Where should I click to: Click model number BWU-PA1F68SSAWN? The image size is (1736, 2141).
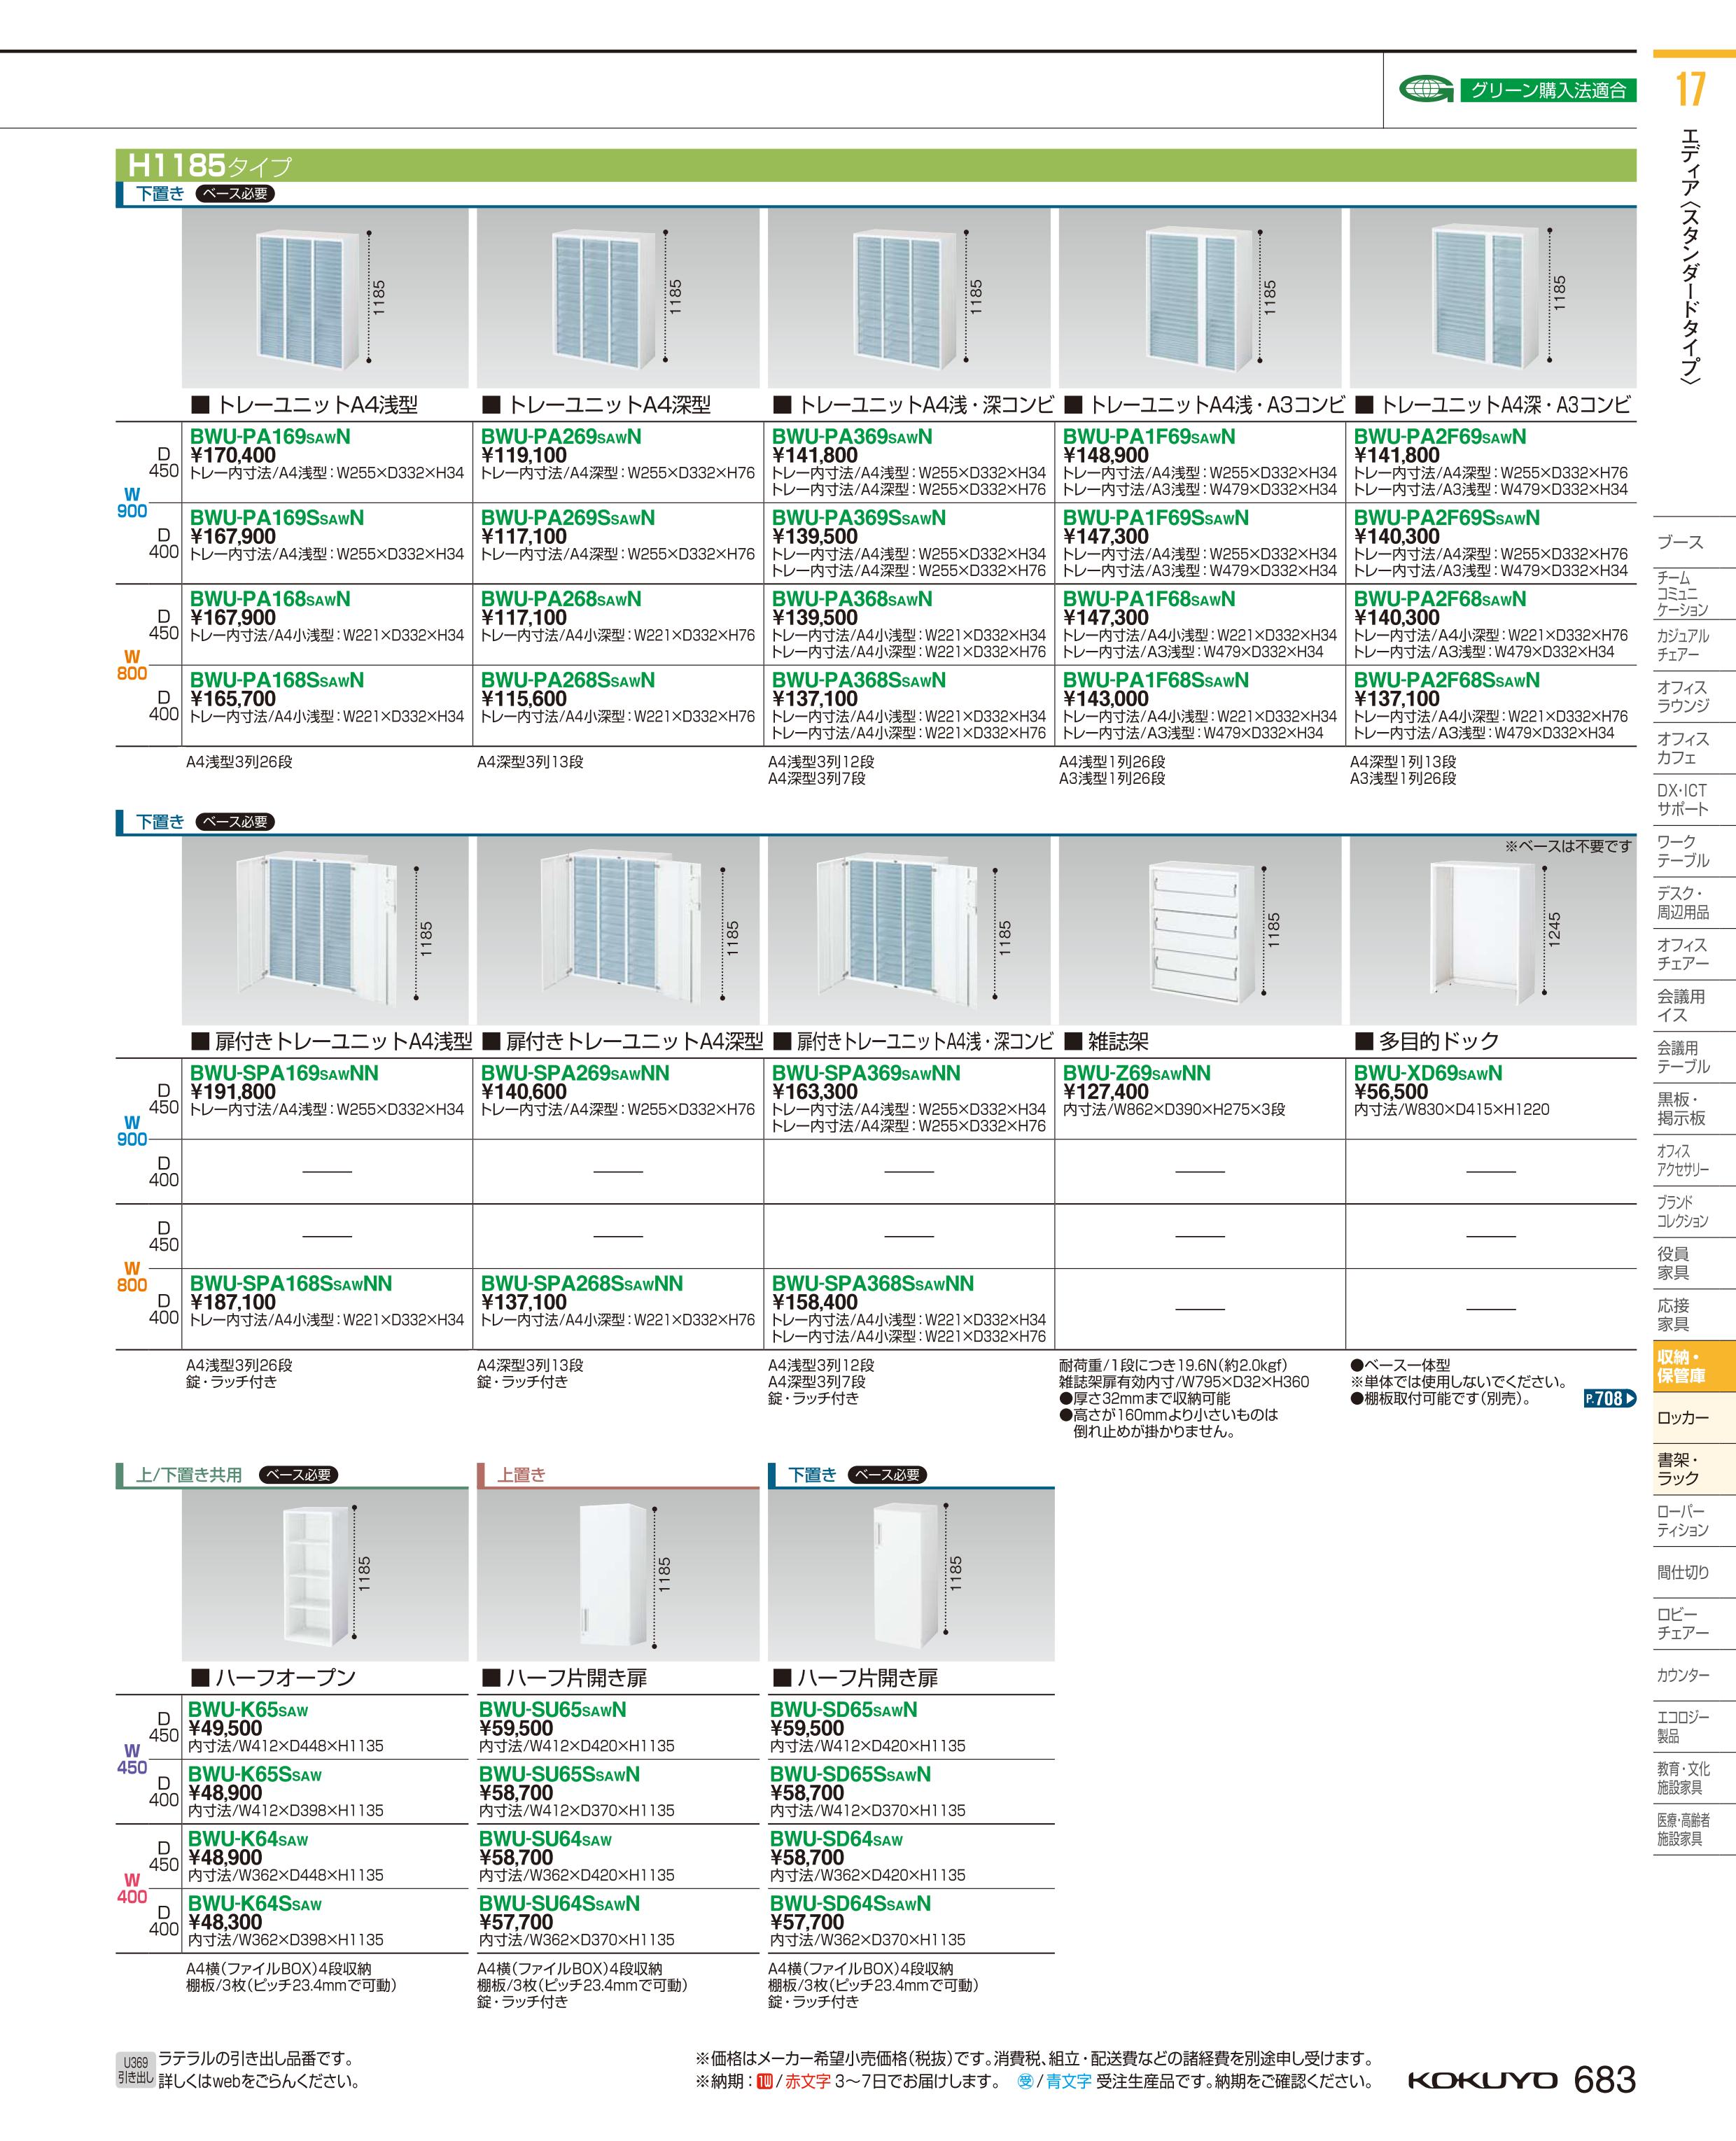[x=1156, y=680]
